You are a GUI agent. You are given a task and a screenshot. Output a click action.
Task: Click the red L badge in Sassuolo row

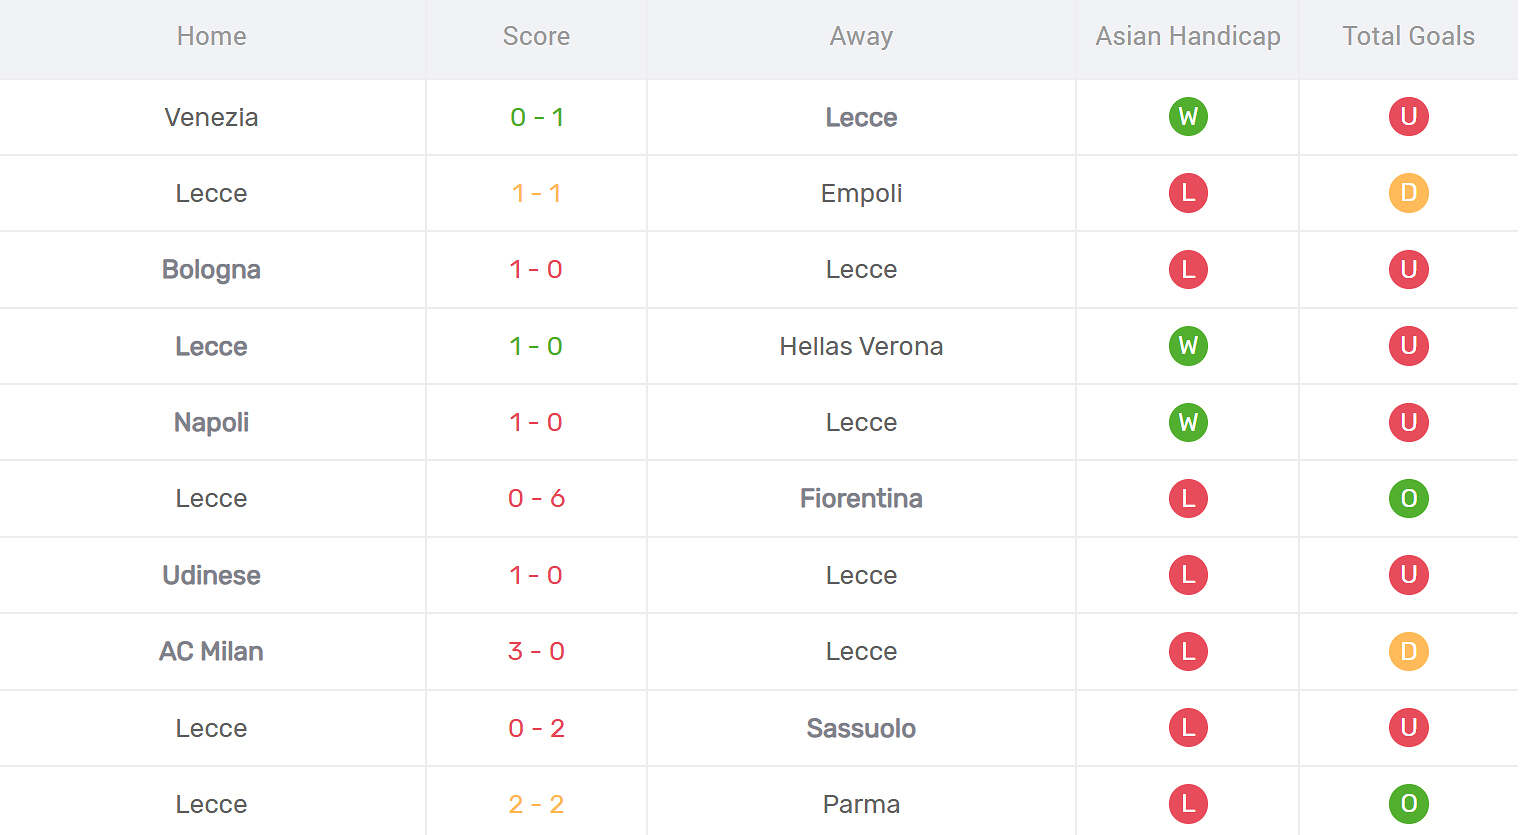1188,728
